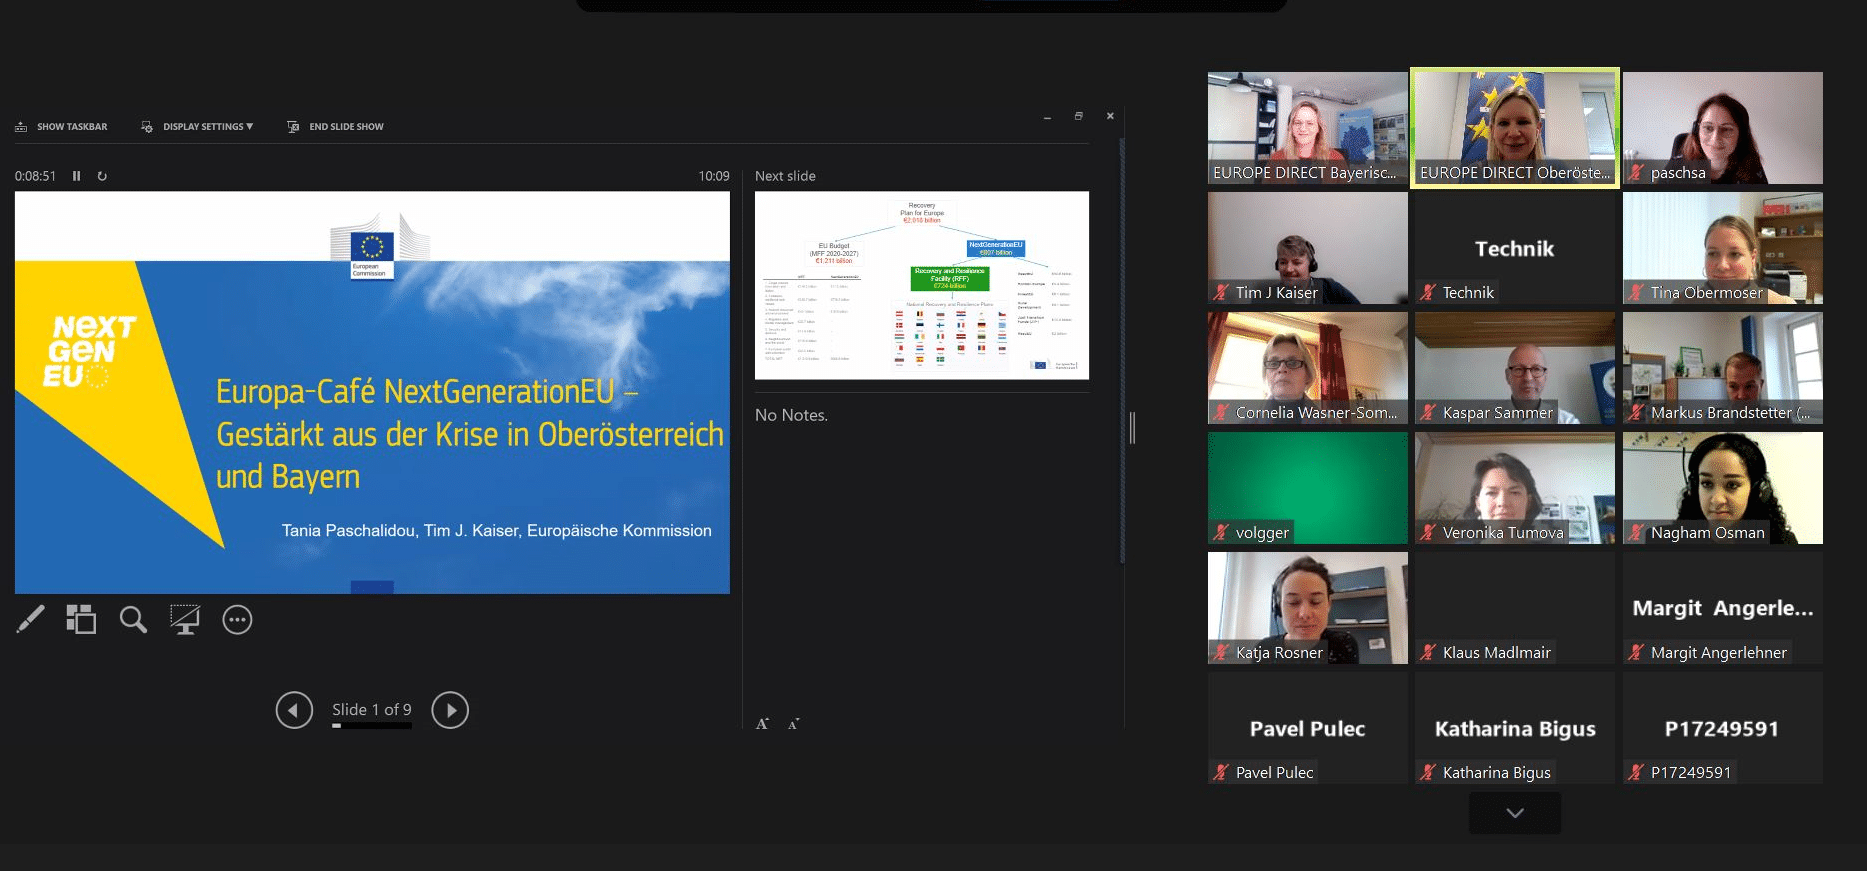The height and width of the screenshot is (871, 1867).
Task: Open the Display Settings dropdown
Action: 197,127
